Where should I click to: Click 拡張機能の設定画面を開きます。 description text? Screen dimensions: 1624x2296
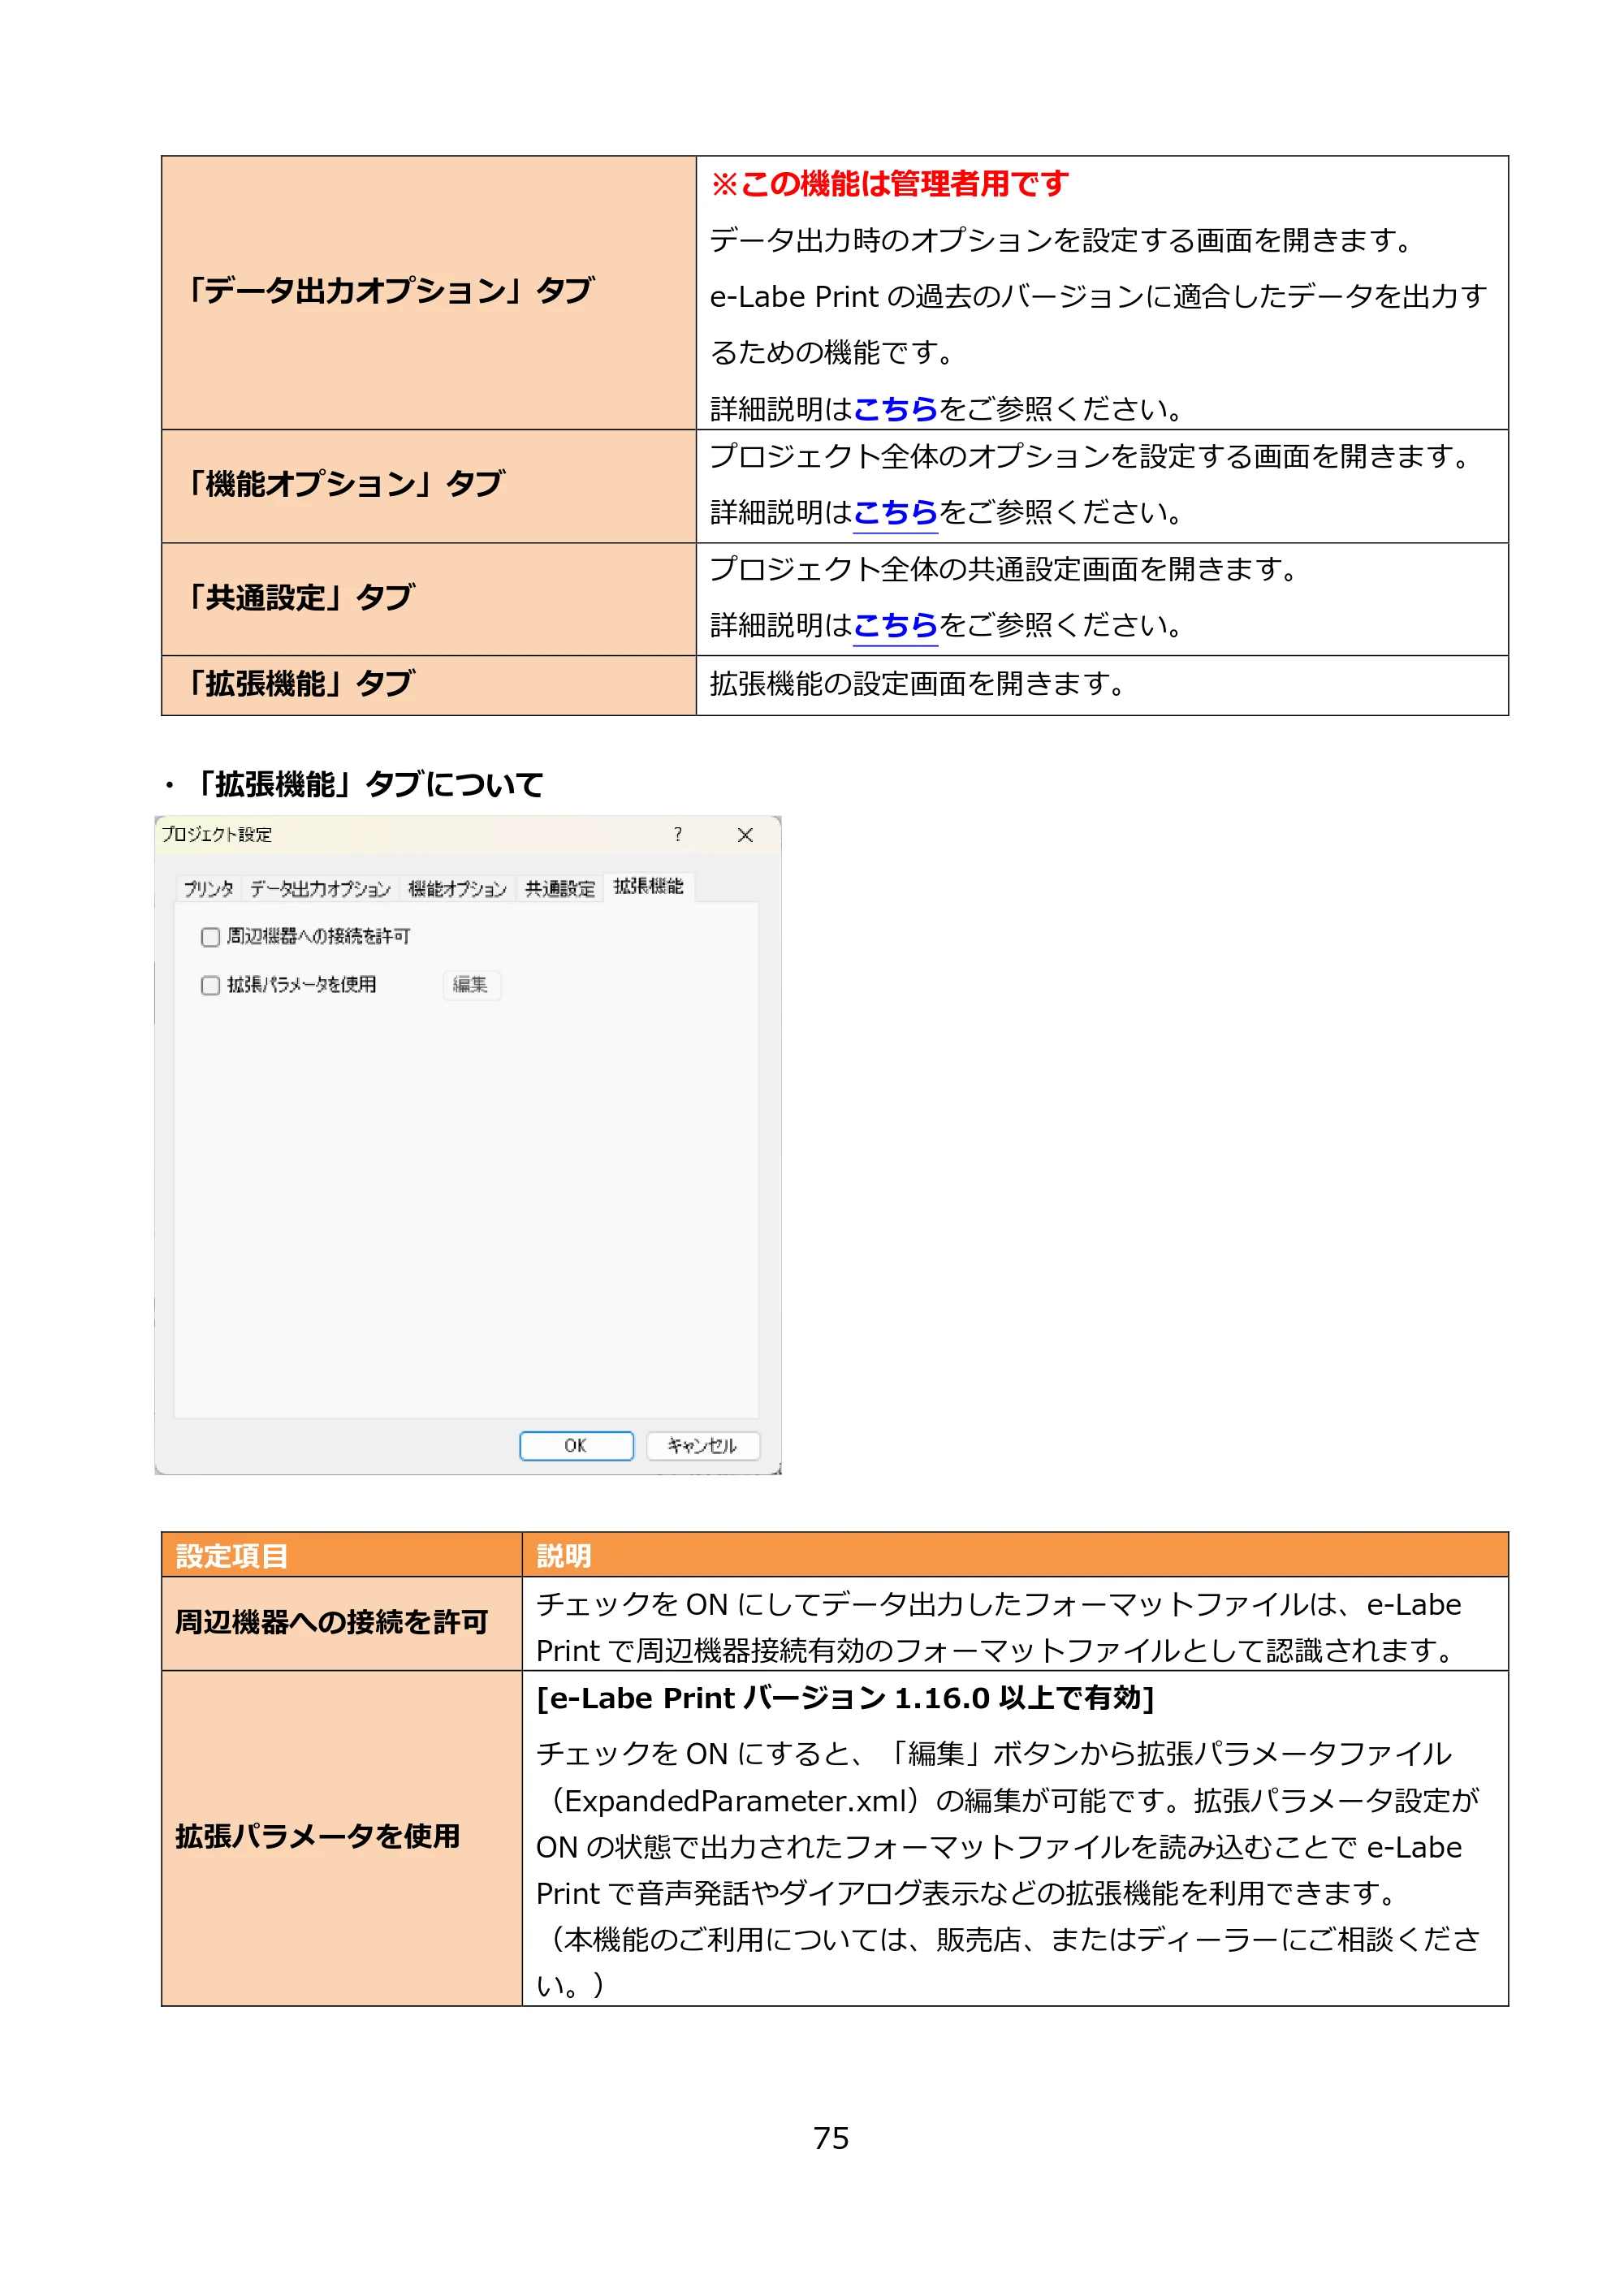click(918, 685)
